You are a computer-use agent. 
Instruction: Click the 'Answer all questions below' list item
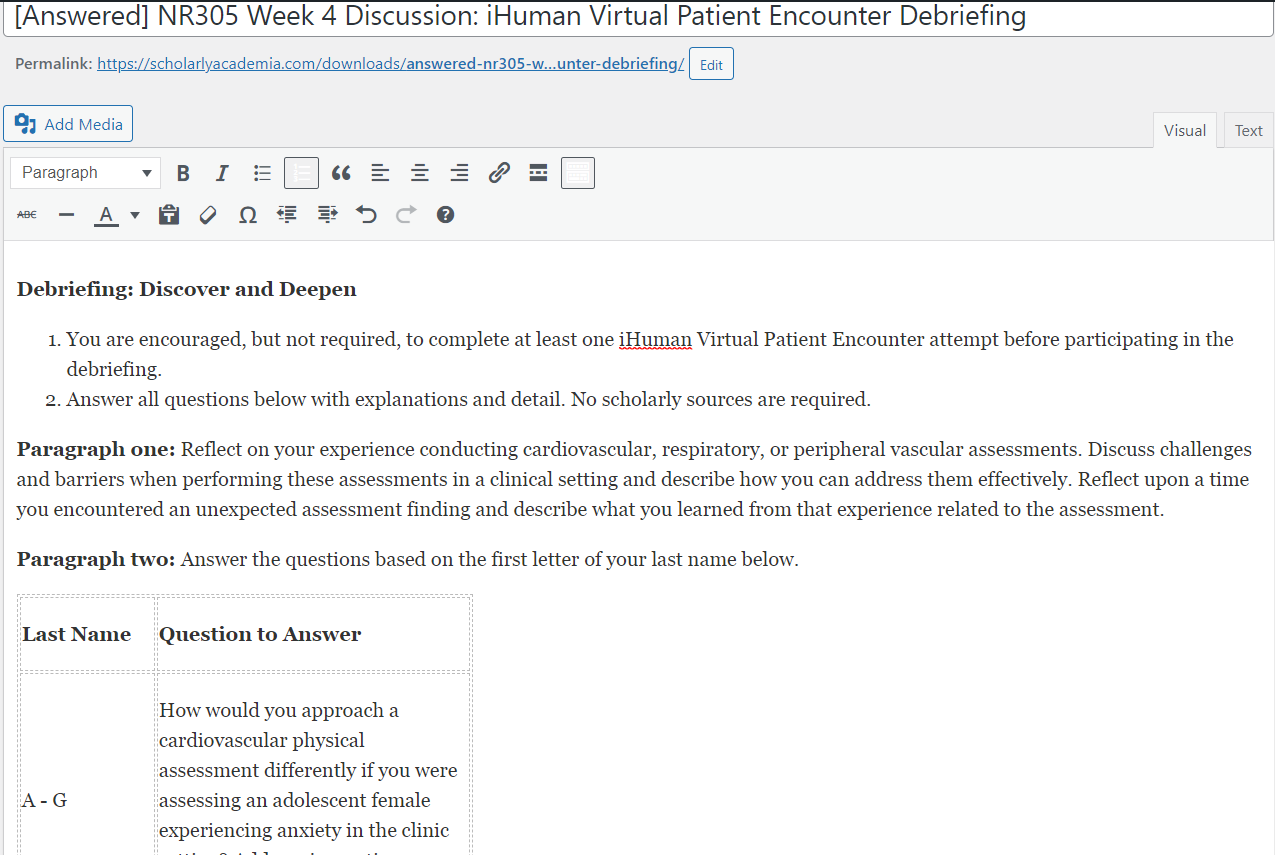[x=469, y=399]
